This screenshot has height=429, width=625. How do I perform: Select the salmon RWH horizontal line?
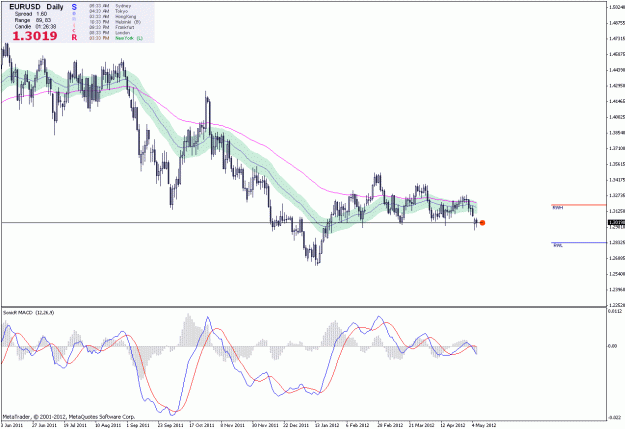point(579,205)
